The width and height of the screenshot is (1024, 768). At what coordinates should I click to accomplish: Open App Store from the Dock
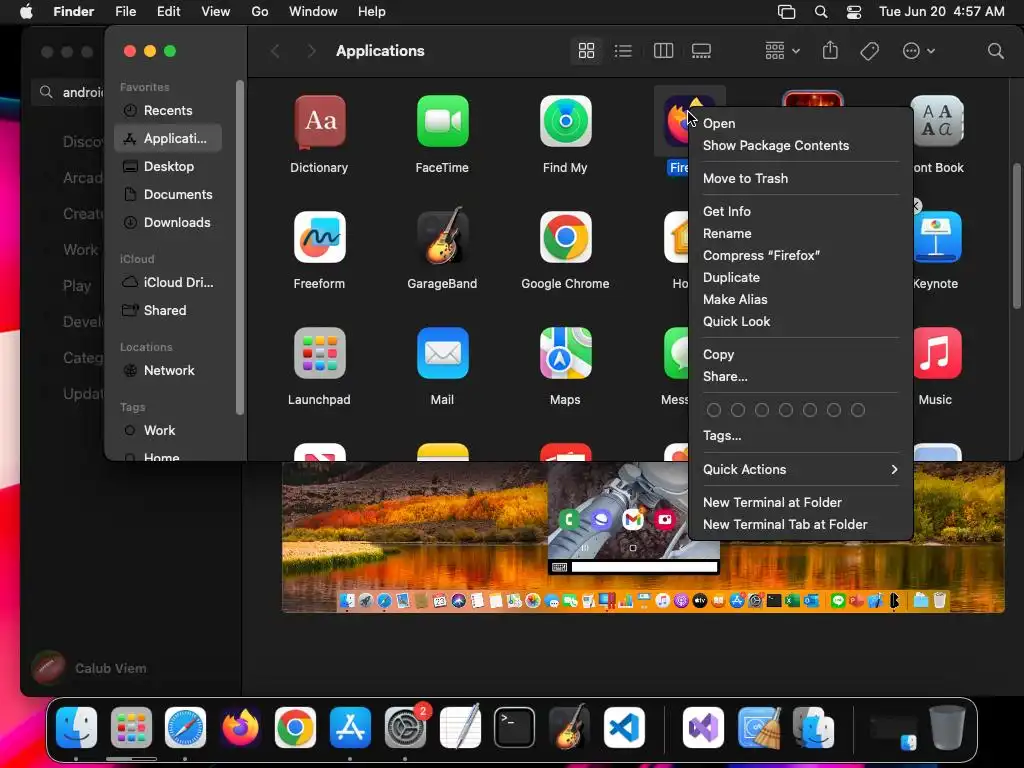350,727
